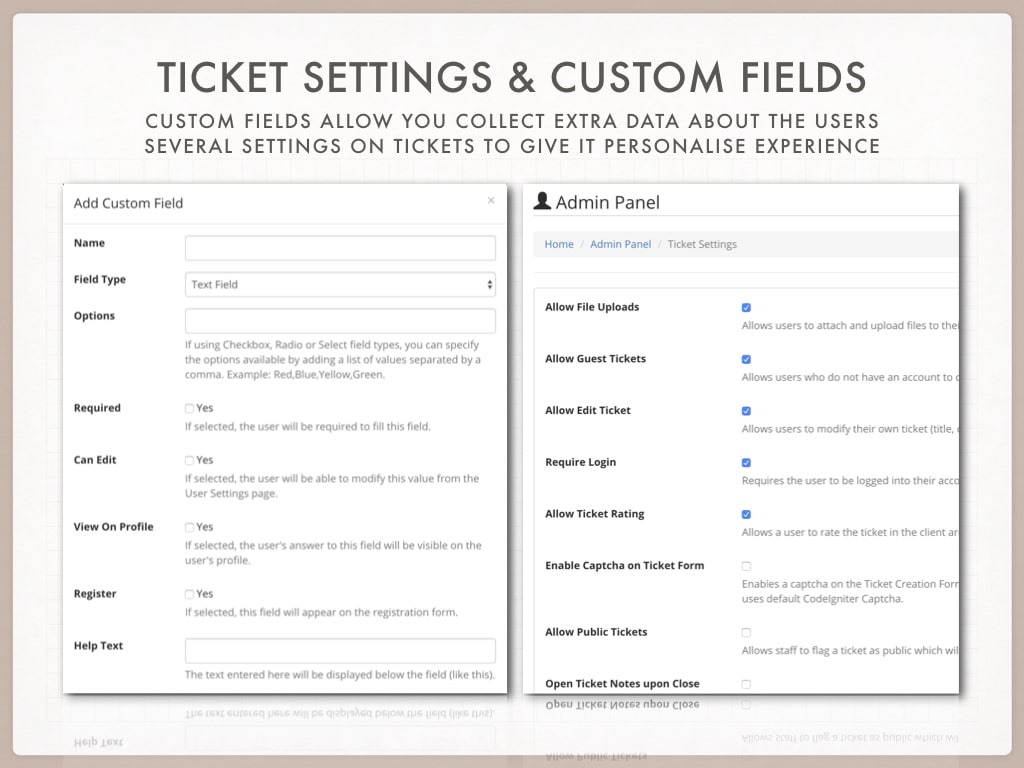1024x768 pixels.
Task: Uncheck Require Login checkbox
Action: tap(746, 462)
